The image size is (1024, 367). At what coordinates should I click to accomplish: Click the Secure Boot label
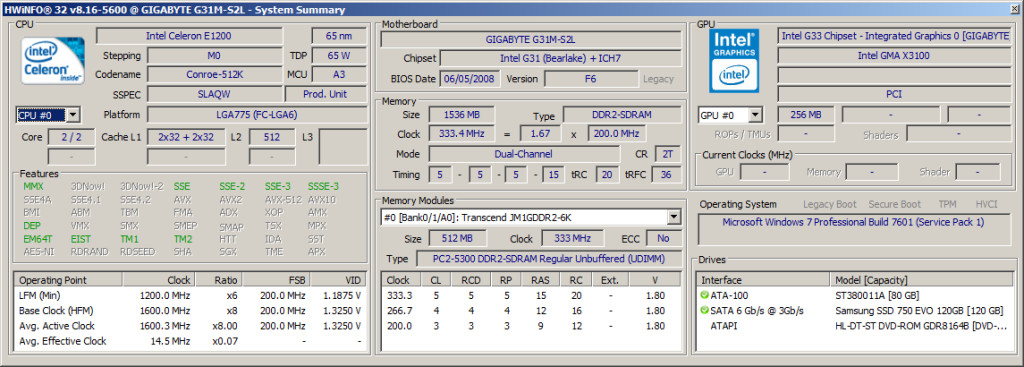894,204
